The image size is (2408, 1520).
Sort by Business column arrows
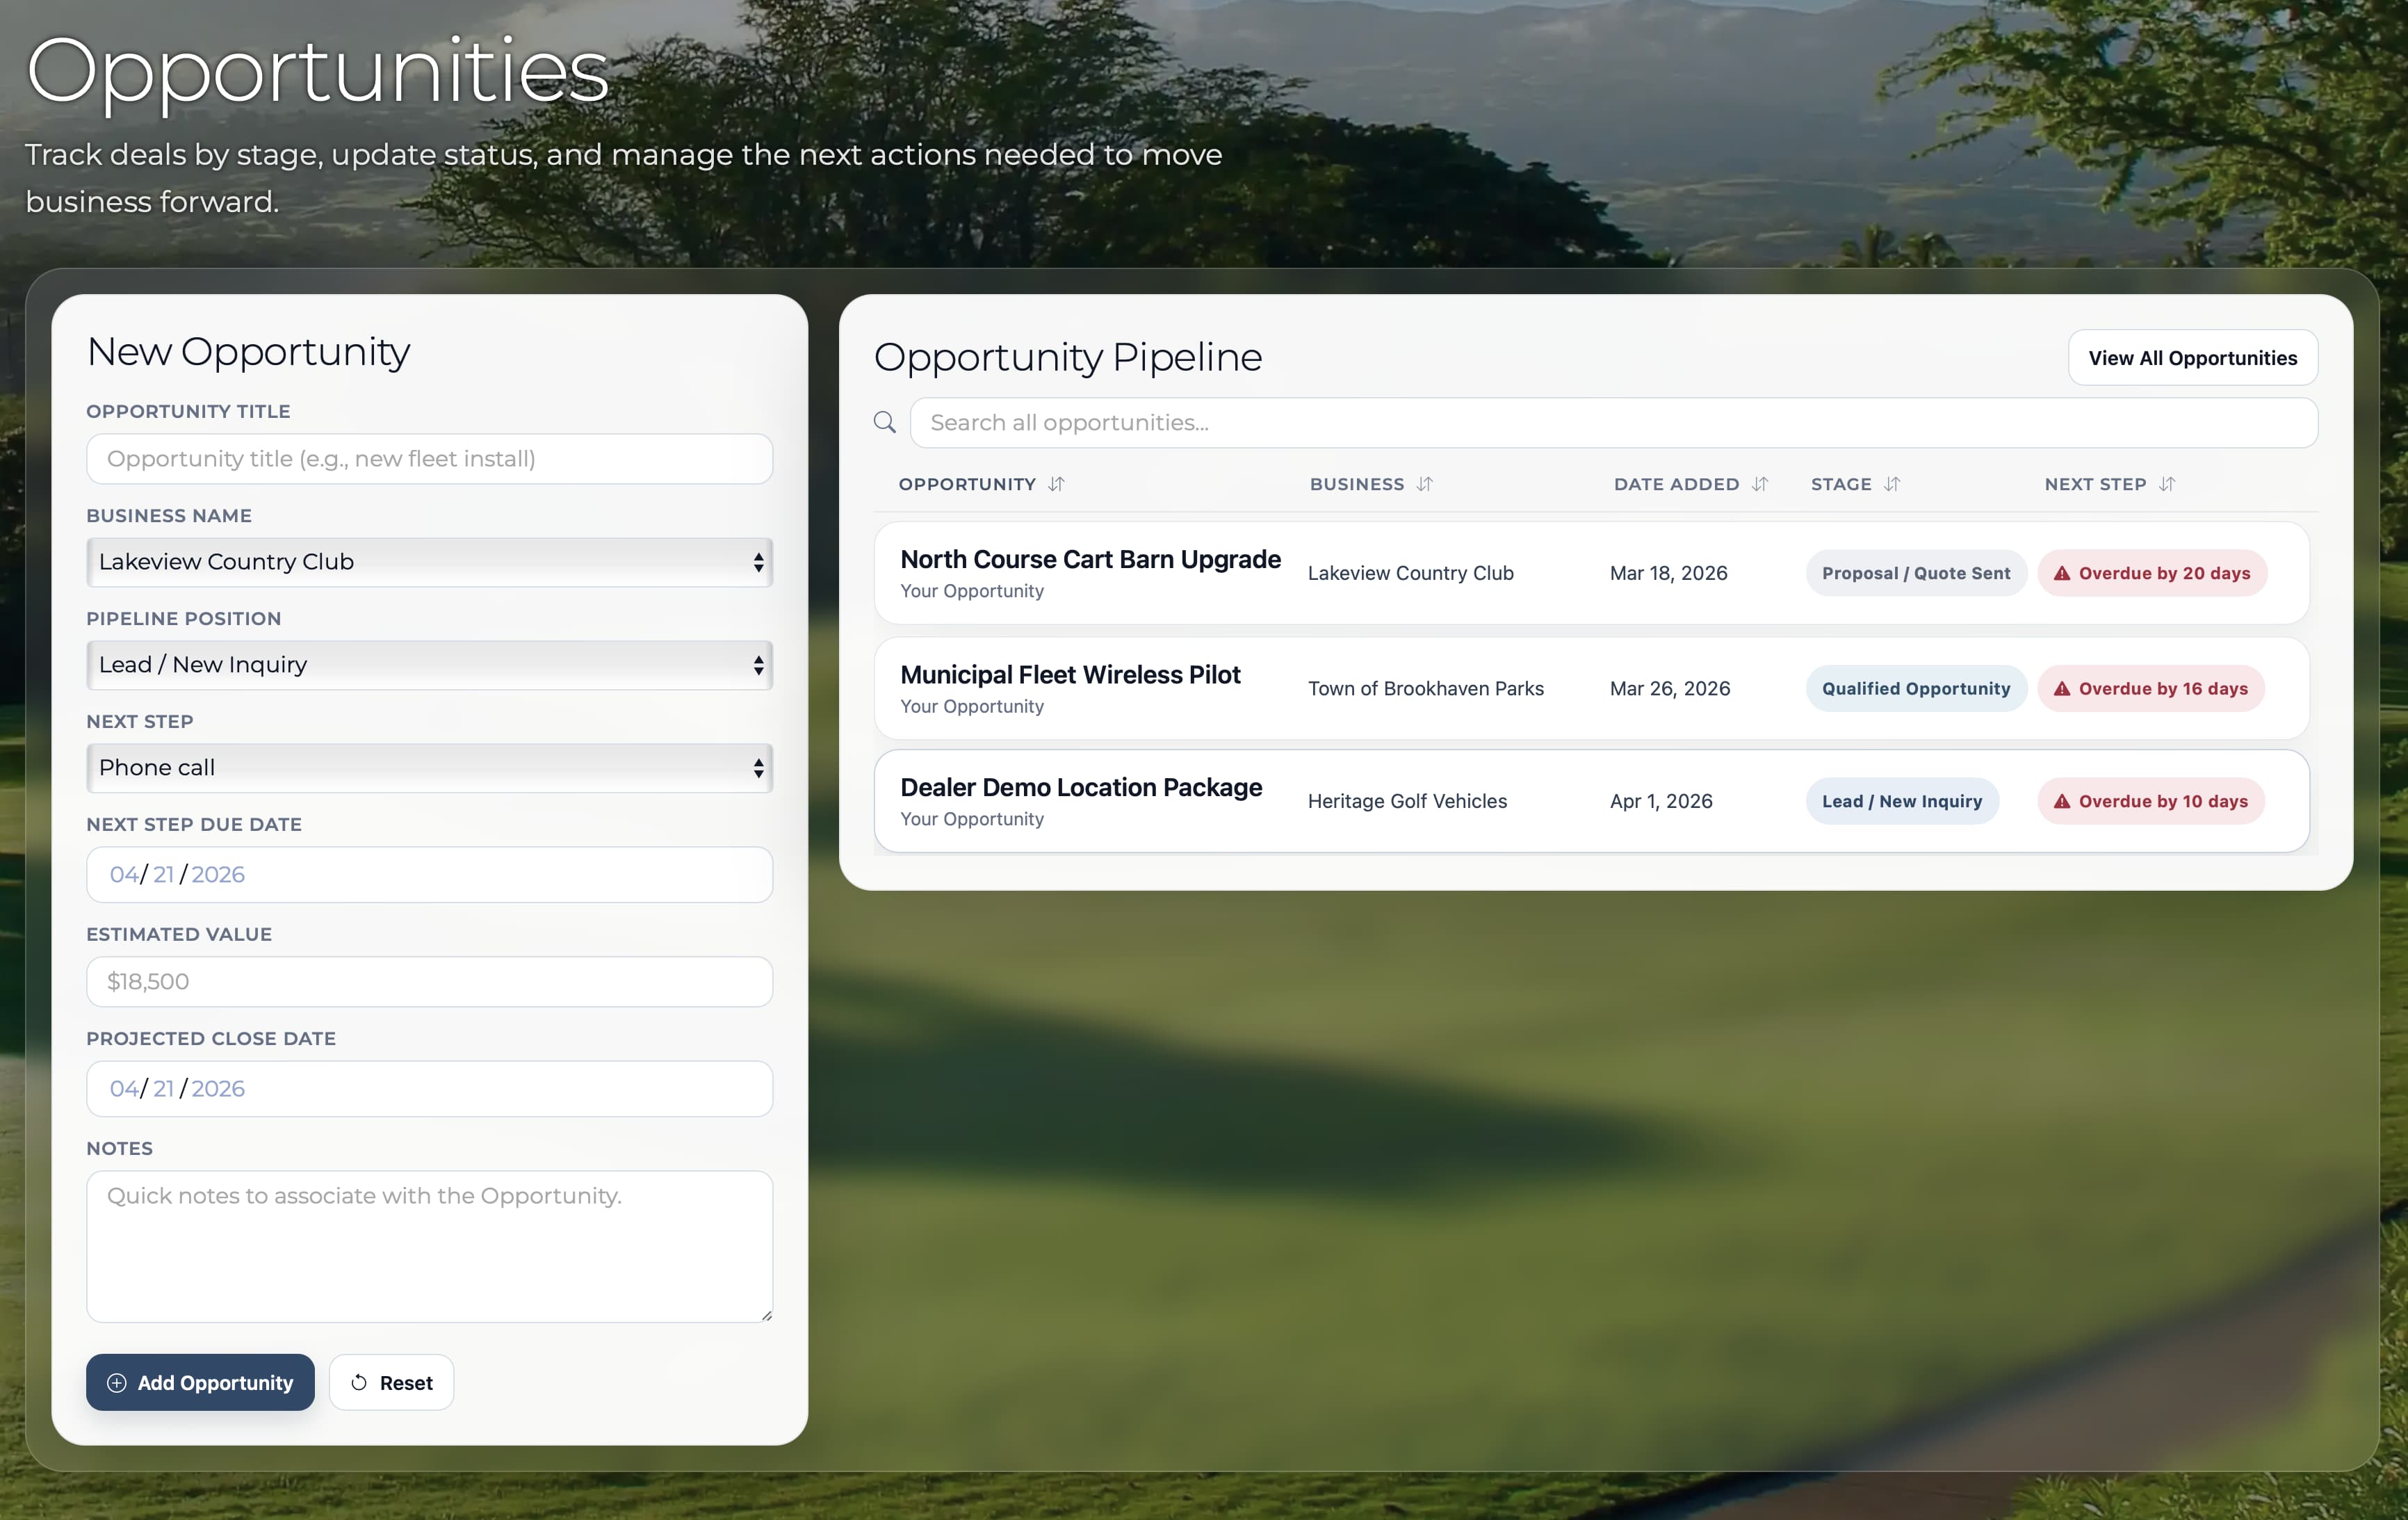(1425, 484)
